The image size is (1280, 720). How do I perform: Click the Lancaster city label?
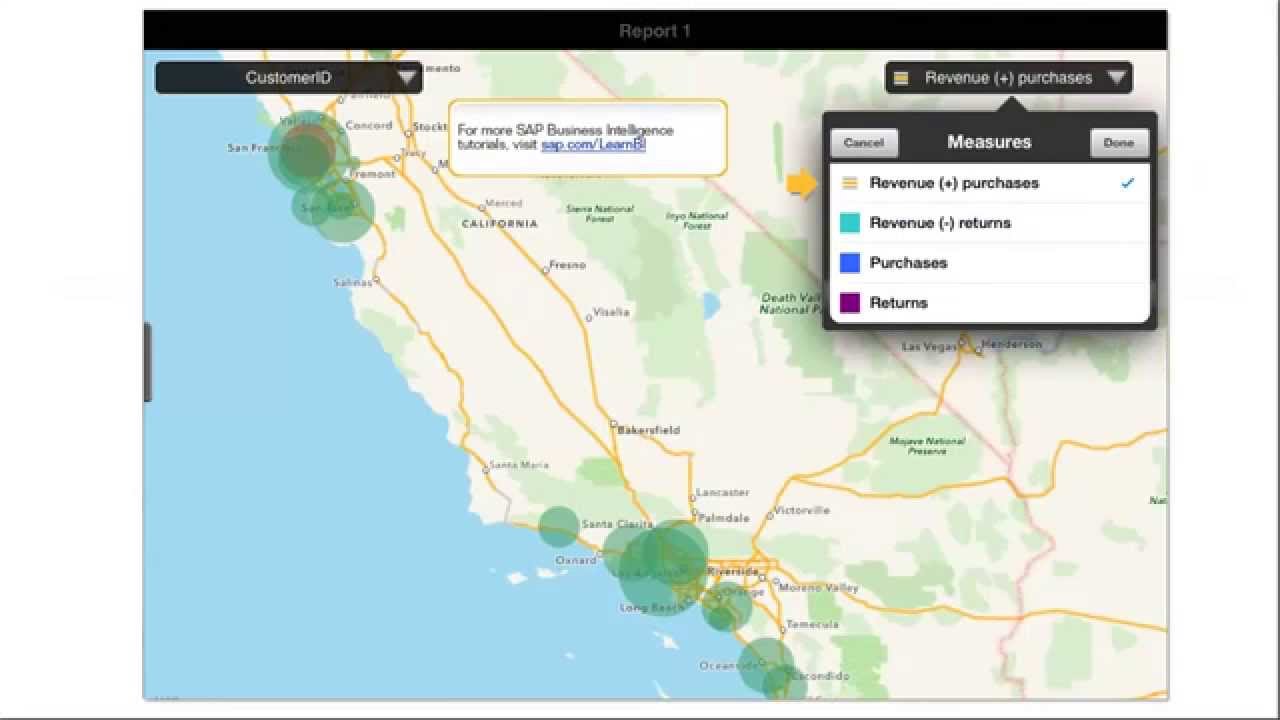pyautogui.click(x=723, y=493)
